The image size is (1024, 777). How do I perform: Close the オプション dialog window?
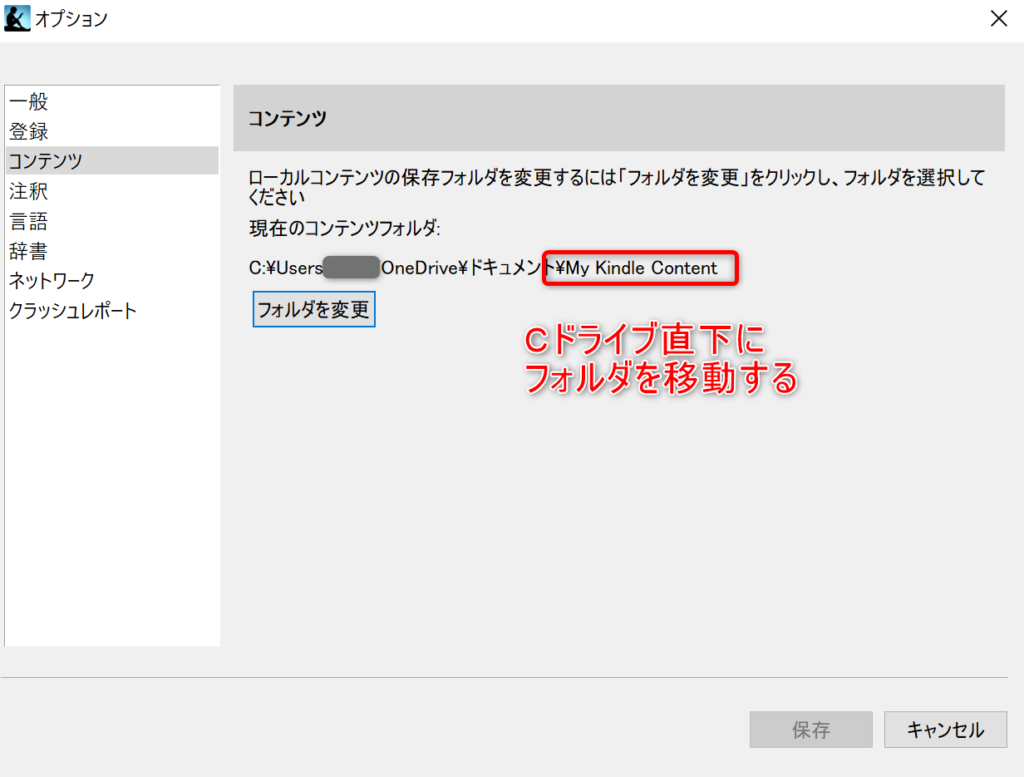pyautogui.click(x=999, y=18)
